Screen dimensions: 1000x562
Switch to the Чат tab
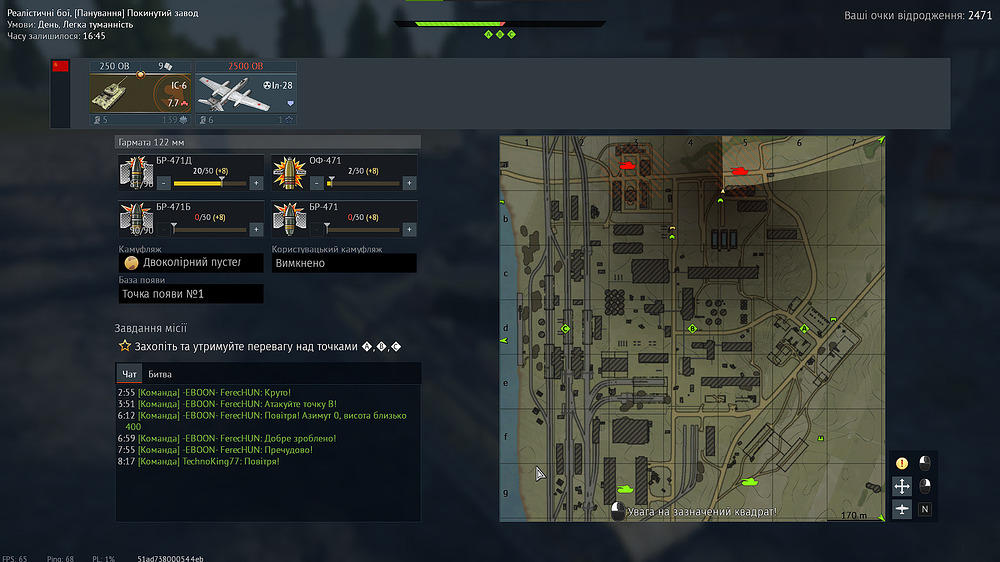(x=129, y=374)
